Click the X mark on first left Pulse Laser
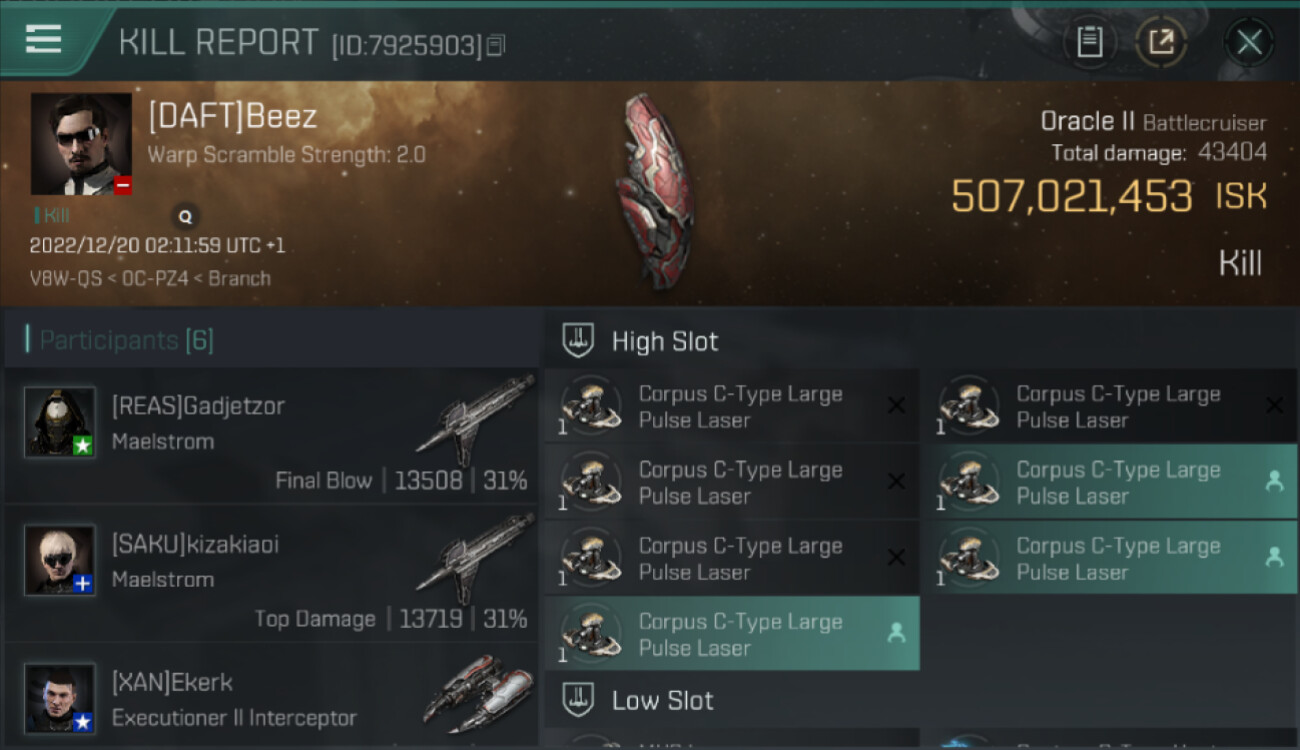The width and height of the screenshot is (1300, 750). 896,405
